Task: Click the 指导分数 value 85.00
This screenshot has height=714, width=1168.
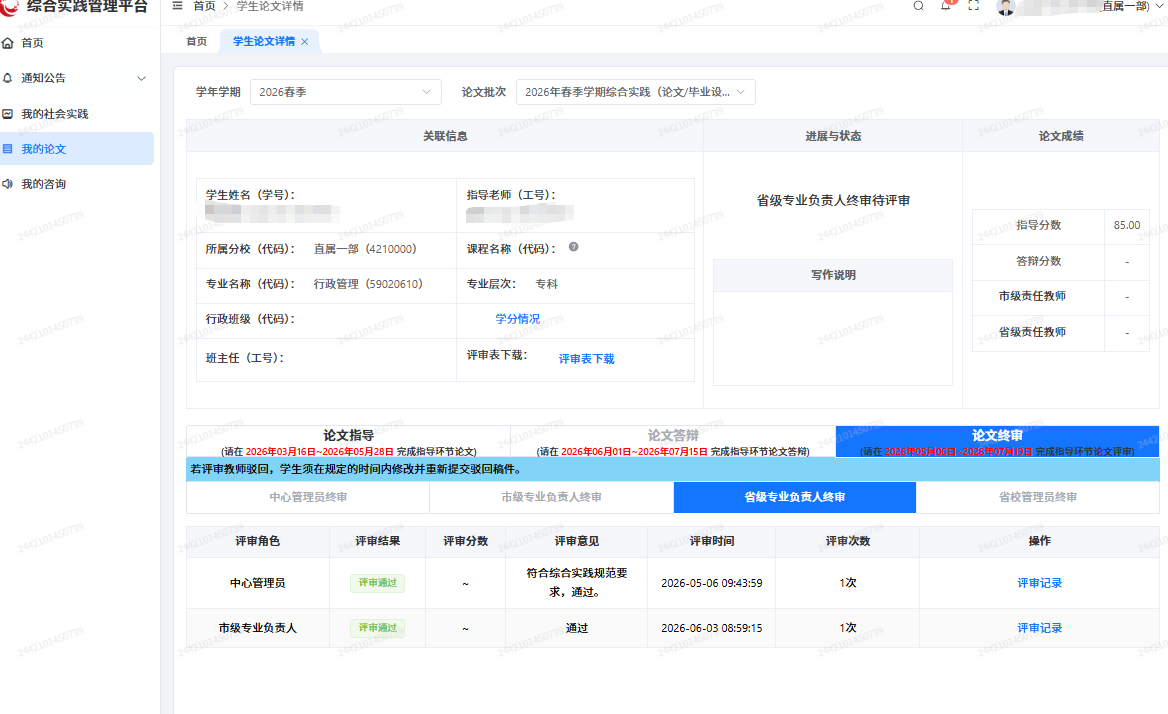Action: [x=1126, y=225]
